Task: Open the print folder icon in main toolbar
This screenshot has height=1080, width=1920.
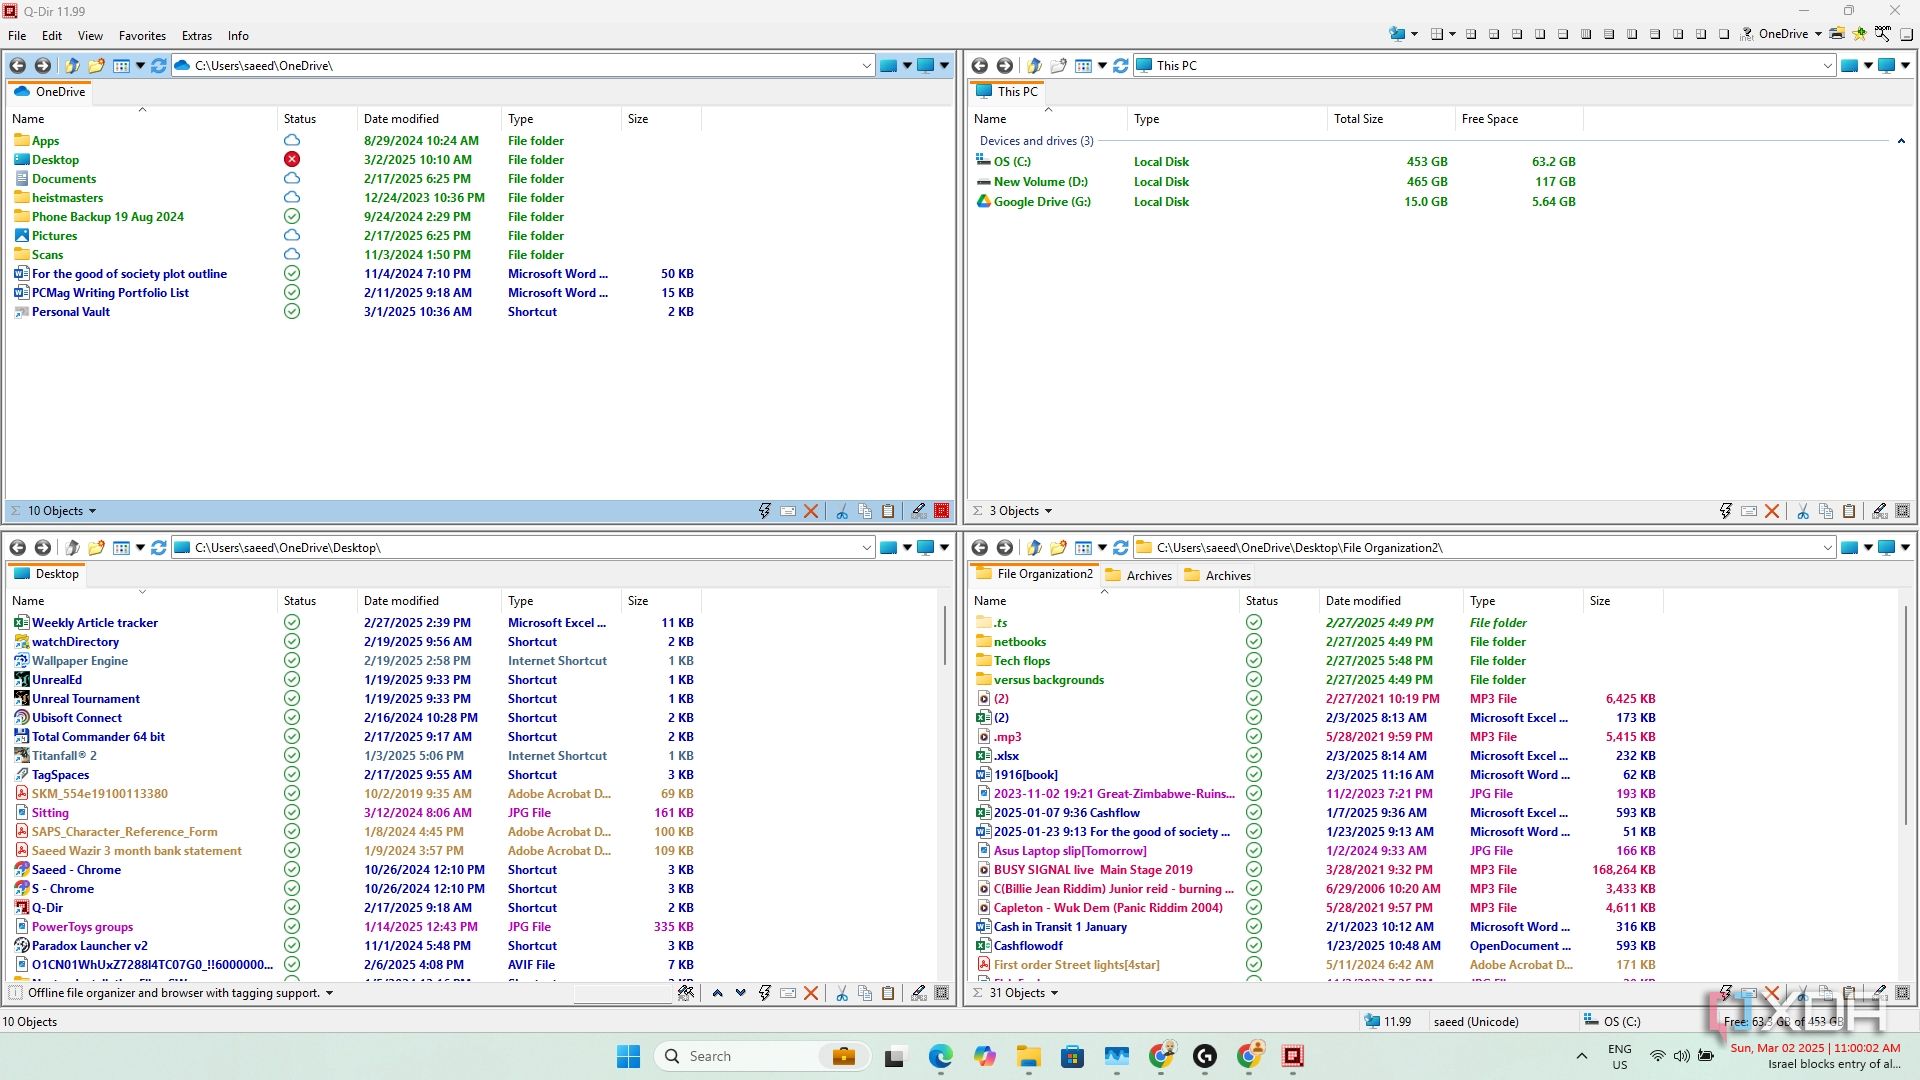Action: 1837,34
